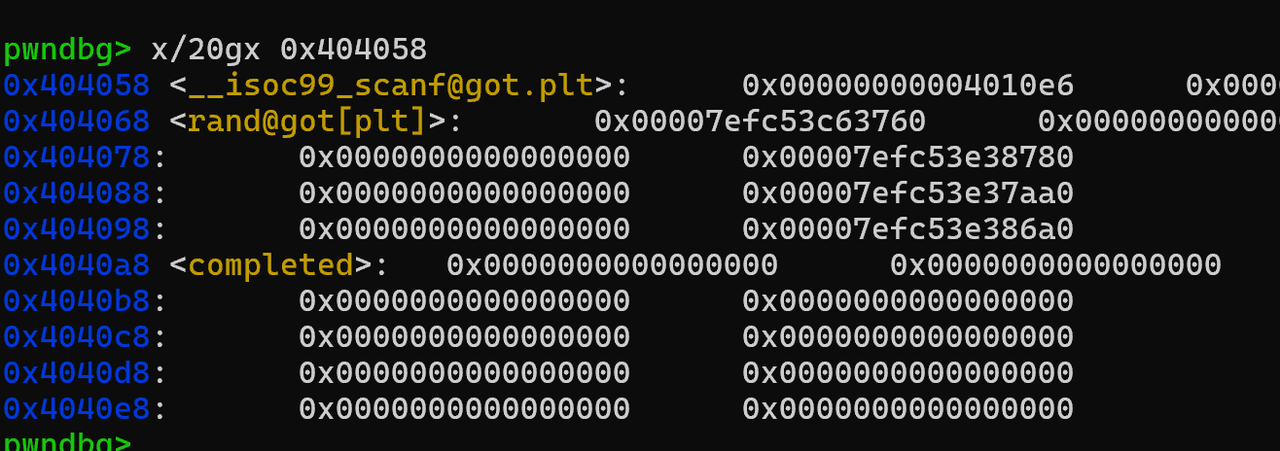Click the completed symbol label
The height and width of the screenshot is (451, 1280).
pos(271,265)
